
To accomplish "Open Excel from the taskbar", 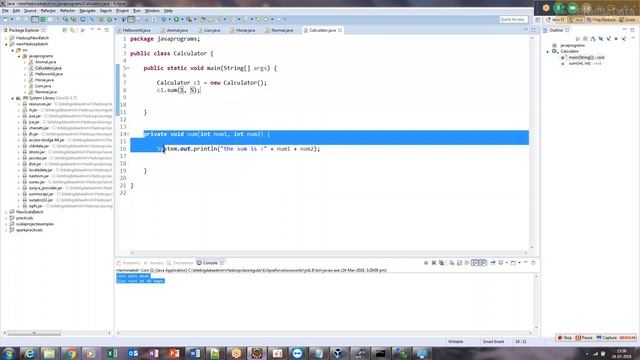I will coord(112,353).
